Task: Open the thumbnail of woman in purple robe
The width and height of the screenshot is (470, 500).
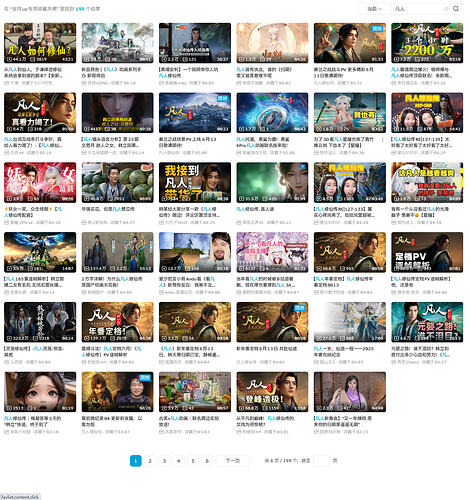Action: click(x=350, y=392)
